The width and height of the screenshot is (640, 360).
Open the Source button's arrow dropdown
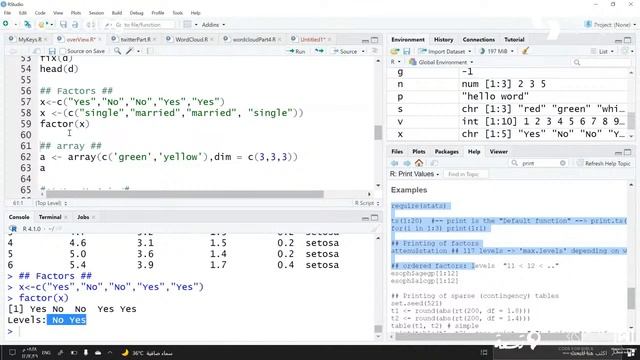[363, 51]
